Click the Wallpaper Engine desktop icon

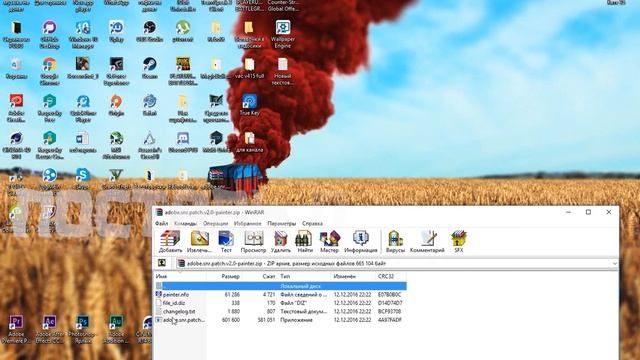(282, 34)
